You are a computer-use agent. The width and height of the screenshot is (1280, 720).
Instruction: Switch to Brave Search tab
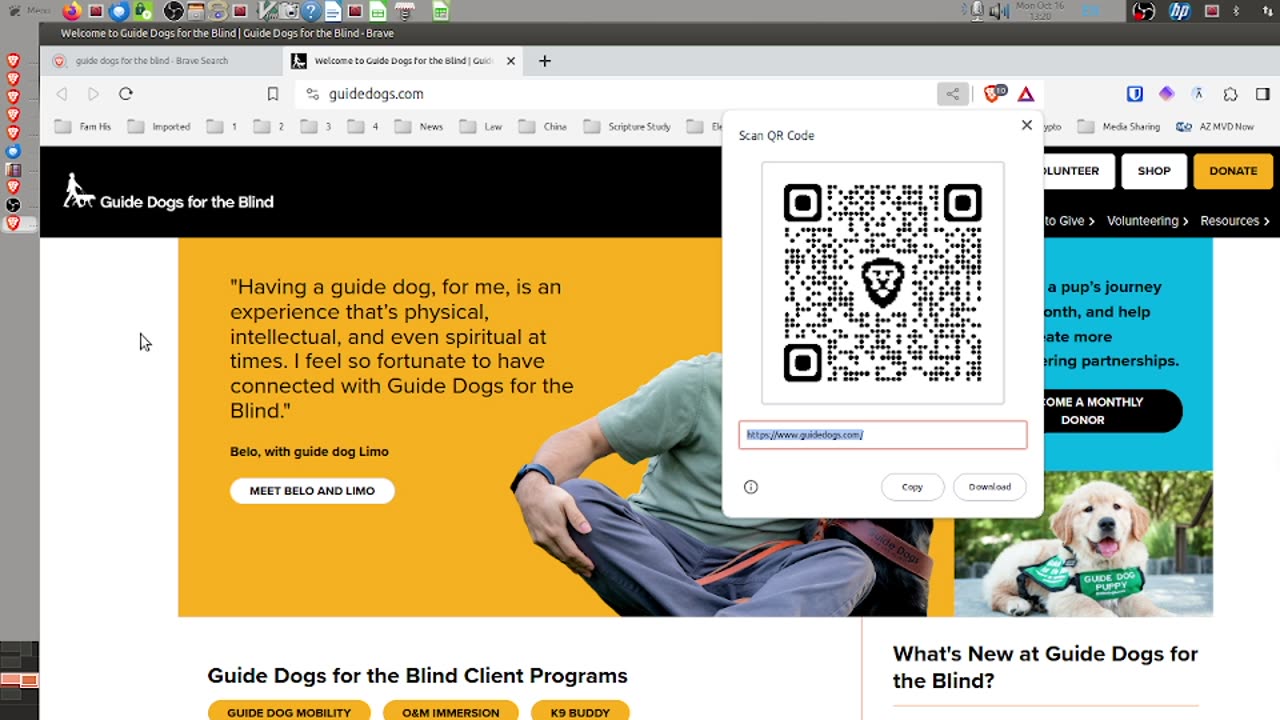coord(160,61)
